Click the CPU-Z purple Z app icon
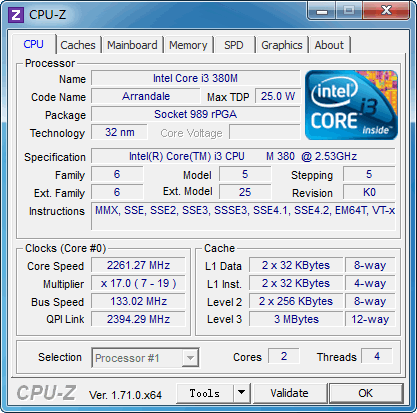Screen dimensions: 417x413 point(16,15)
